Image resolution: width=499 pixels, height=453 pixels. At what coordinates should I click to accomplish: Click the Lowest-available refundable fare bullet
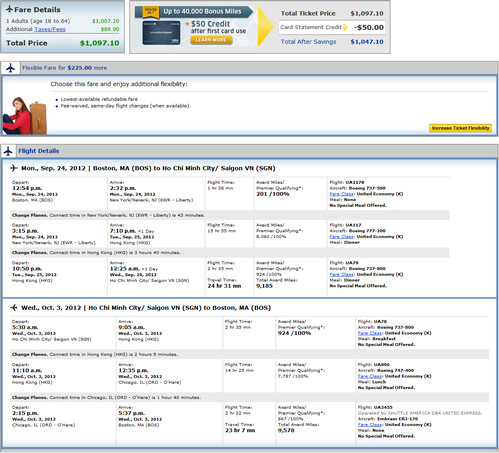[x=99, y=99]
